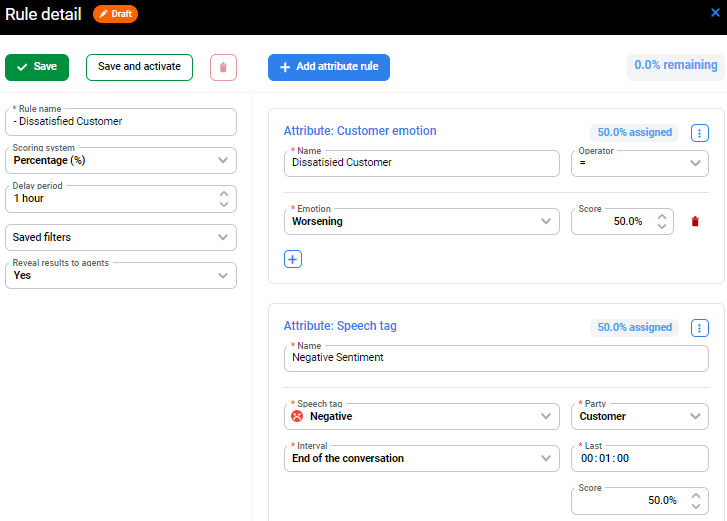Open Customer emotion attribute options menu
Image resolution: width=727 pixels, height=521 pixels.
click(x=700, y=132)
